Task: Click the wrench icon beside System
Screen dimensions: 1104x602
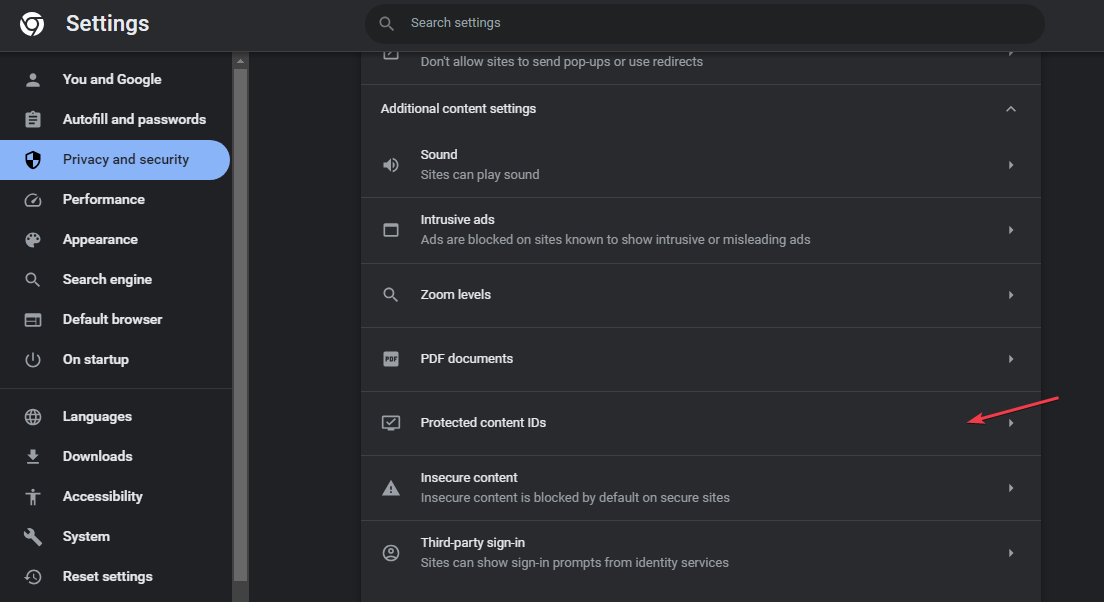Action: click(x=33, y=537)
